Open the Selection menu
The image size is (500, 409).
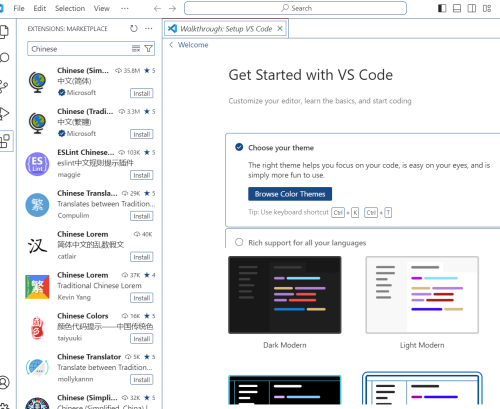(x=70, y=8)
